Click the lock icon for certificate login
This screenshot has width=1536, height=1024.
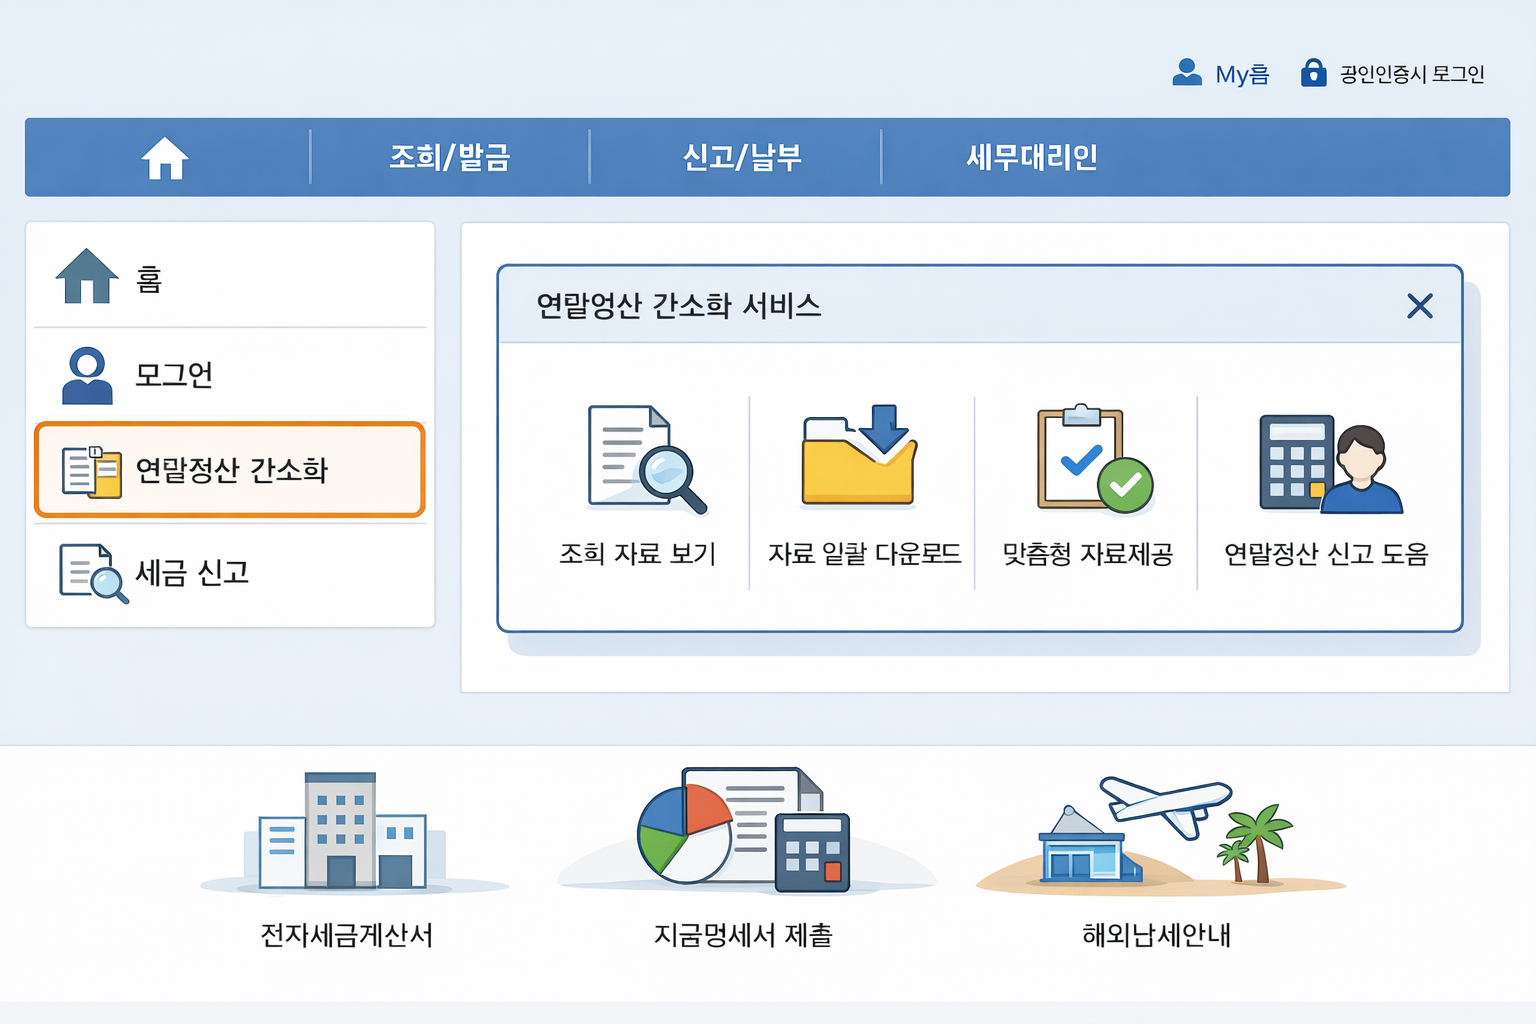(x=1313, y=72)
